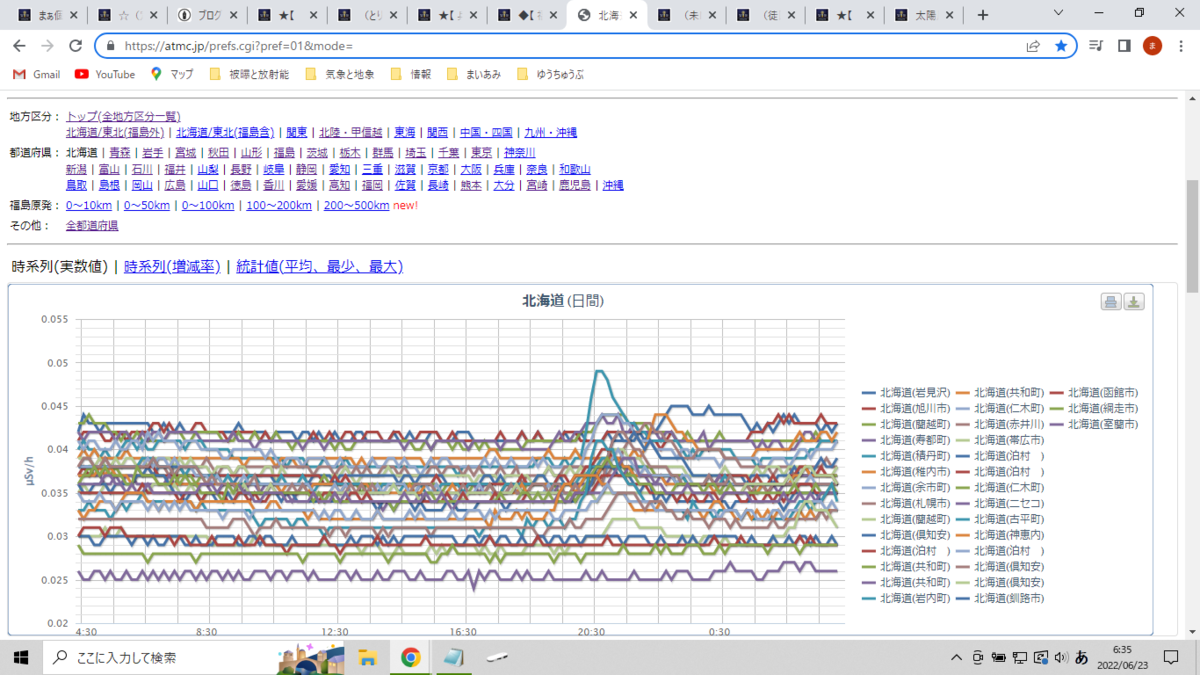This screenshot has width=1200, height=675.
Task: Toggle 北海道(函館市) series in legend
Action: point(1093,392)
